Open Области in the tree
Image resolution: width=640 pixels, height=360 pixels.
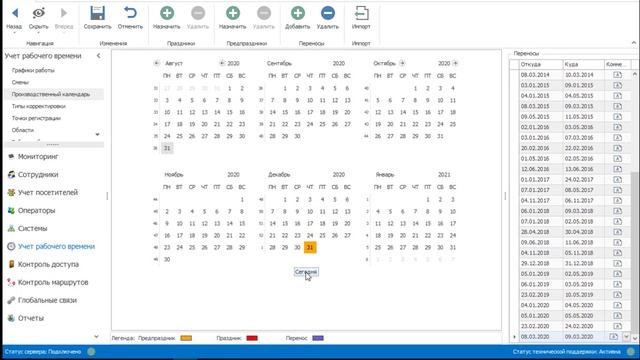pos(23,130)
